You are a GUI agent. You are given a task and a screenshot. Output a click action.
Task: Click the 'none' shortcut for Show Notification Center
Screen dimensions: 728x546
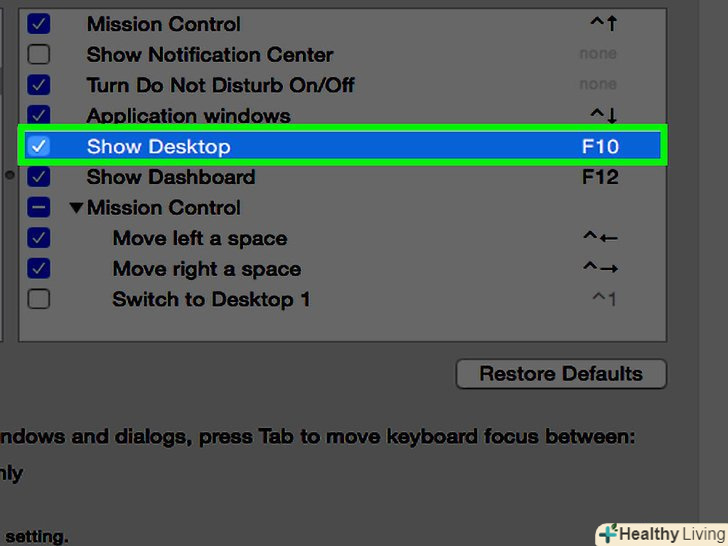pyautogui.click(x=598, y=55)
